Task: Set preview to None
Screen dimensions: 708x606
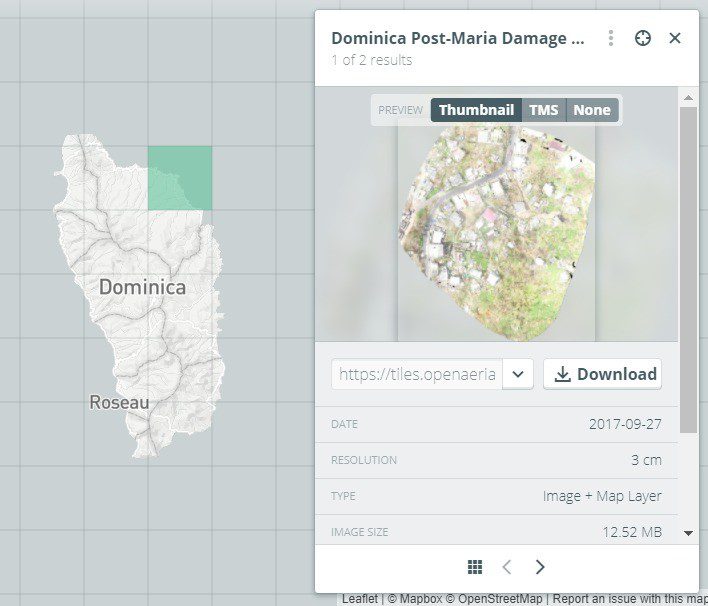Action: [592, 110]
